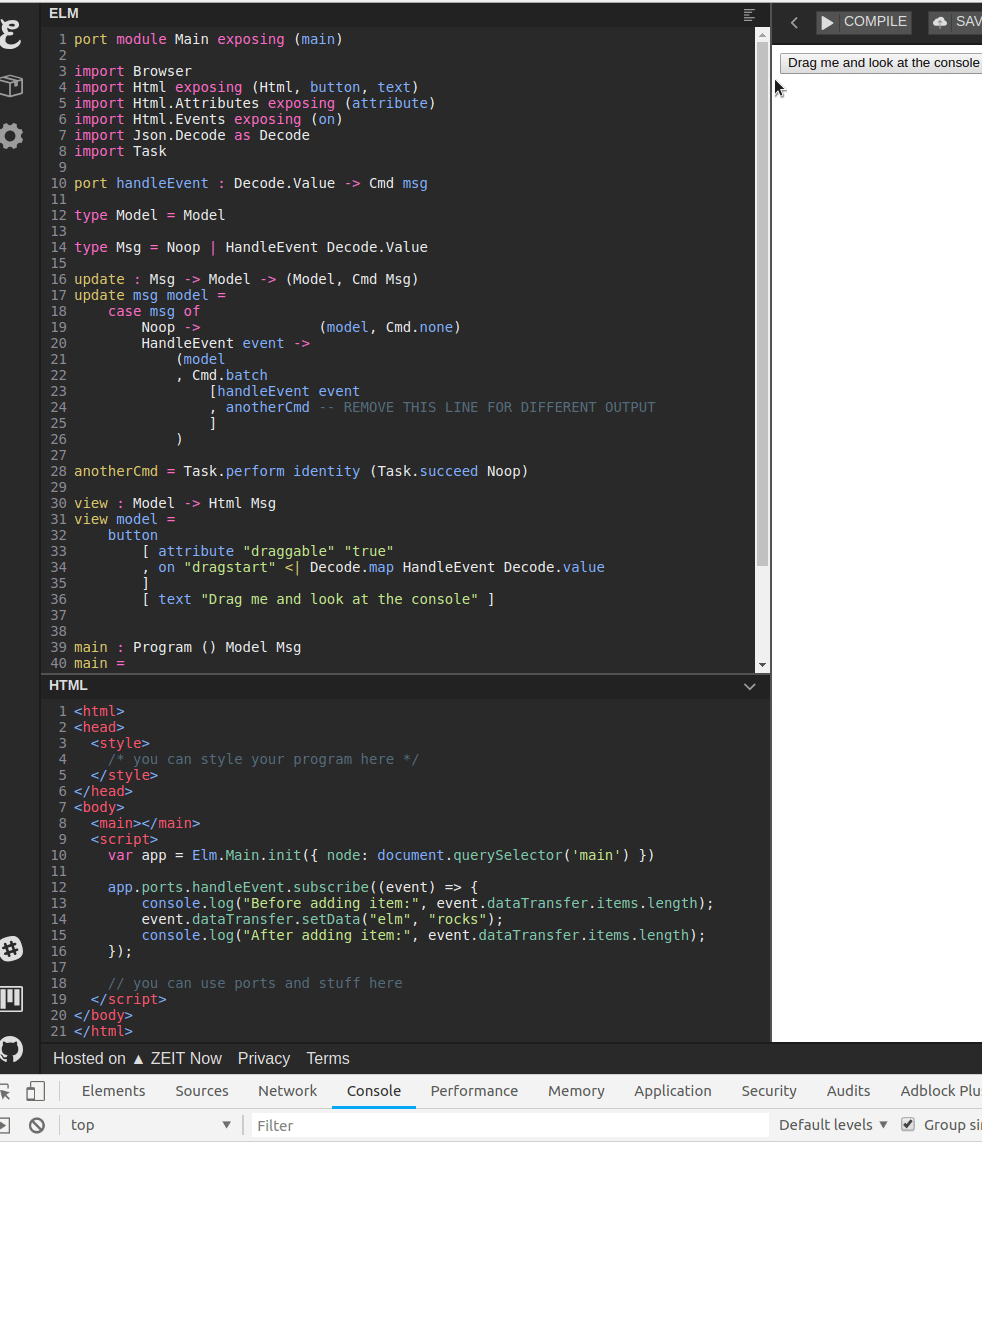Click 'port module Main exposing (main)' line
982x1318 pixels.
[x=208, y=39]
